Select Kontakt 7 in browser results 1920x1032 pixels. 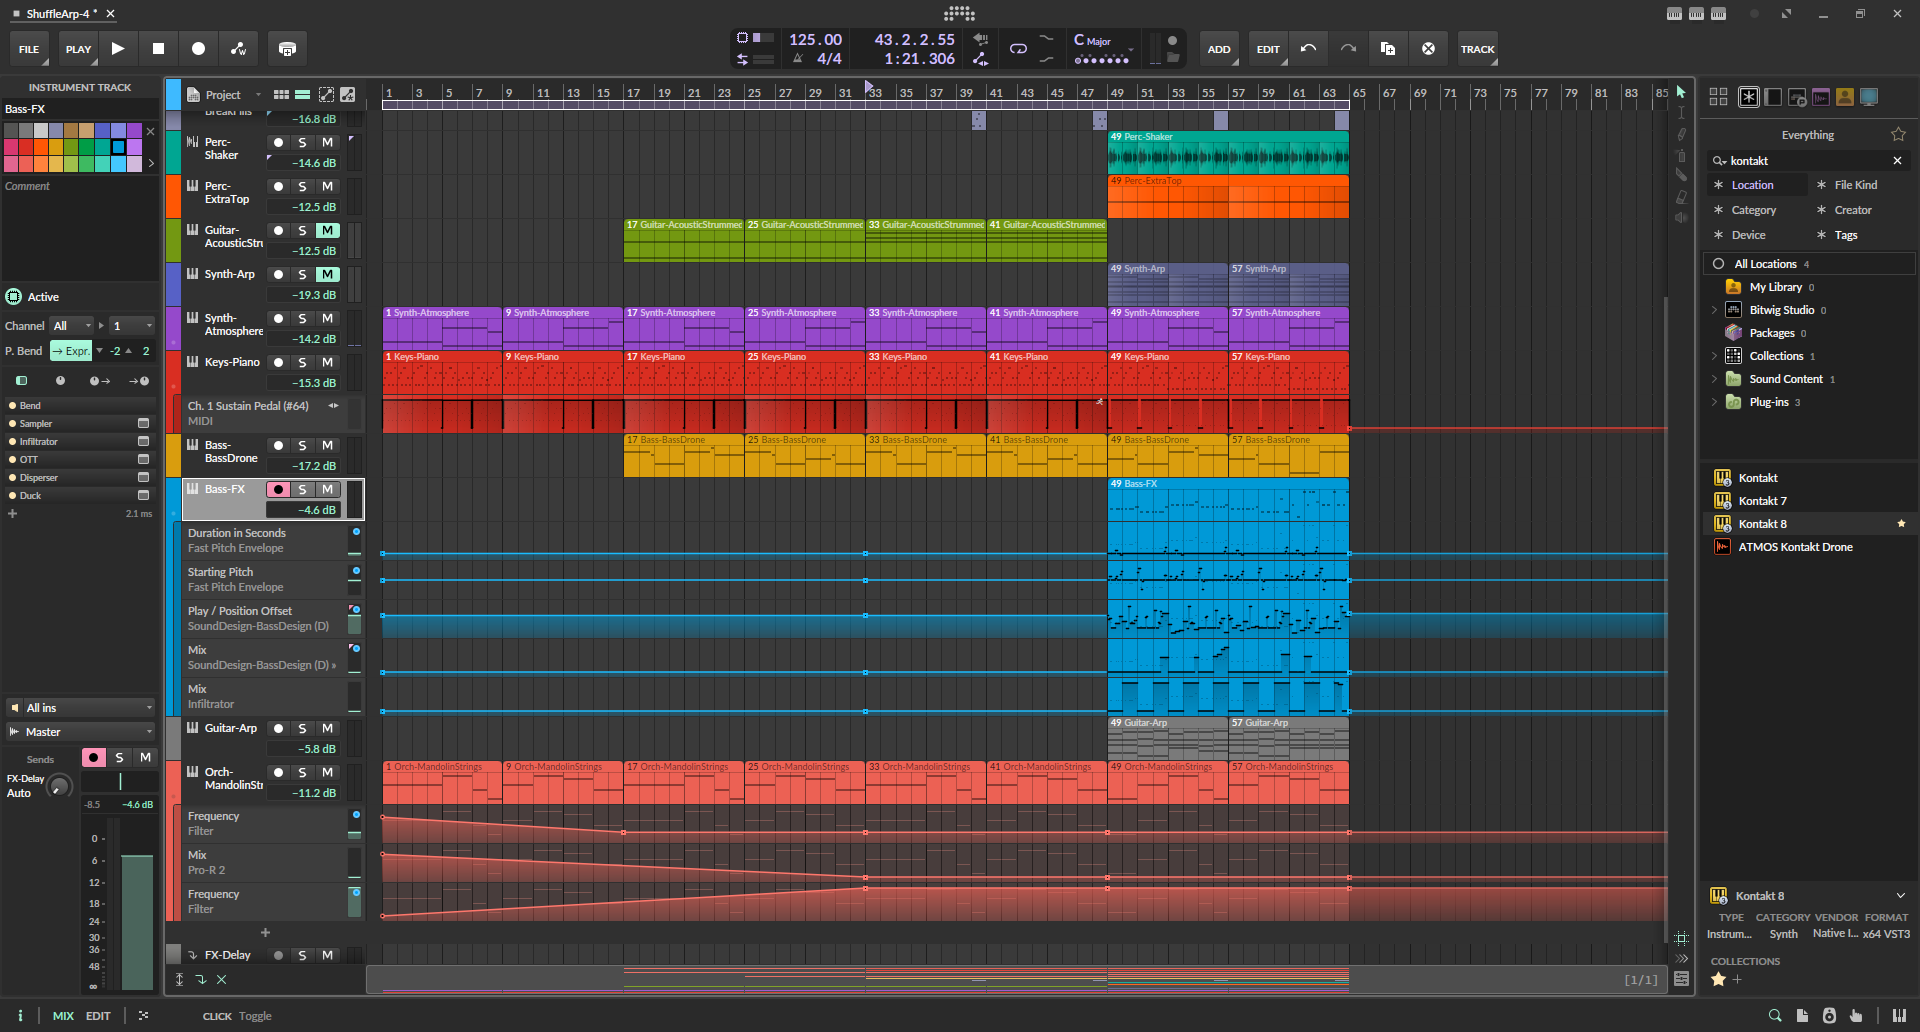click(x=1809, y=501)
